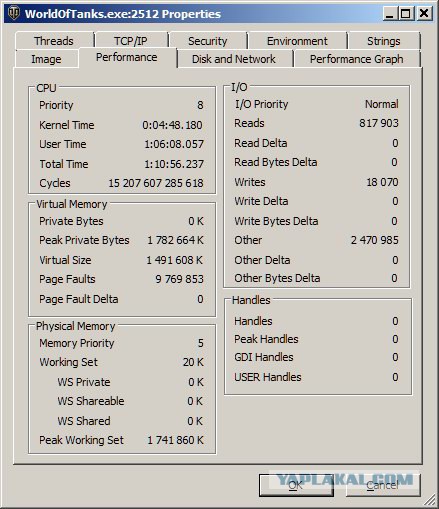Click the Page Fault Delta label

79,299
